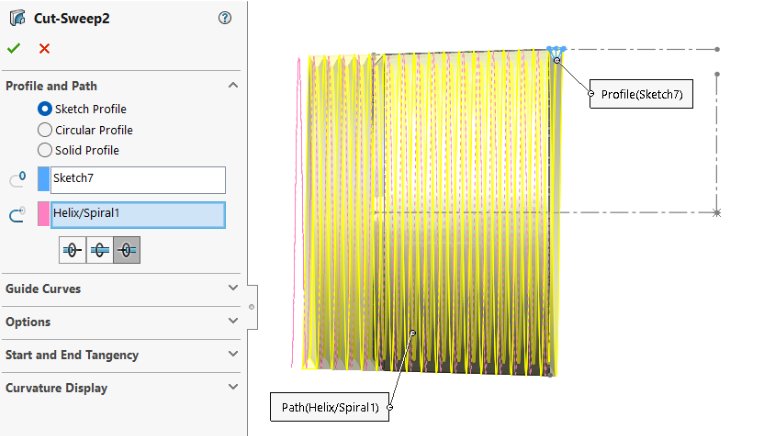775x436 pixels.
Task: Choose the Solid Profile radio button
Action: (44, 150)
